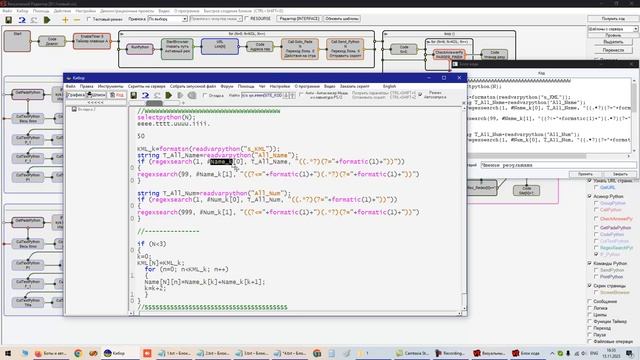The width and height of the screenshot is (640, 360).
Task: Expand the Логика group
Action: pyautogui.click(x=589, y=308)
